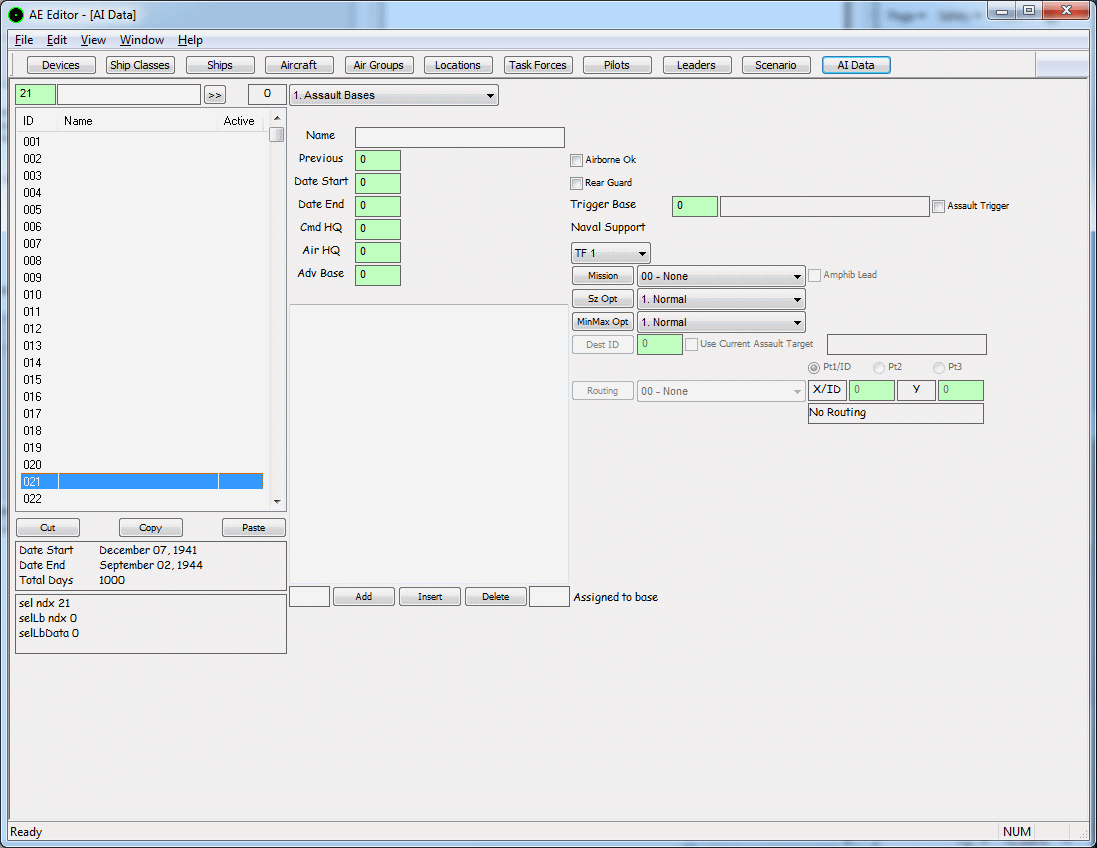Click the Sz Opt button
The height and width of the screenshot is (848, 1097).
click(x=603, y=299)
